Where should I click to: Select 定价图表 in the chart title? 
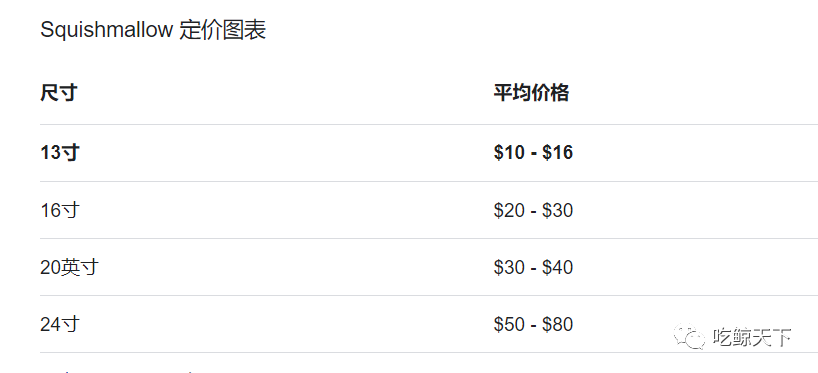tap(222, 30)
